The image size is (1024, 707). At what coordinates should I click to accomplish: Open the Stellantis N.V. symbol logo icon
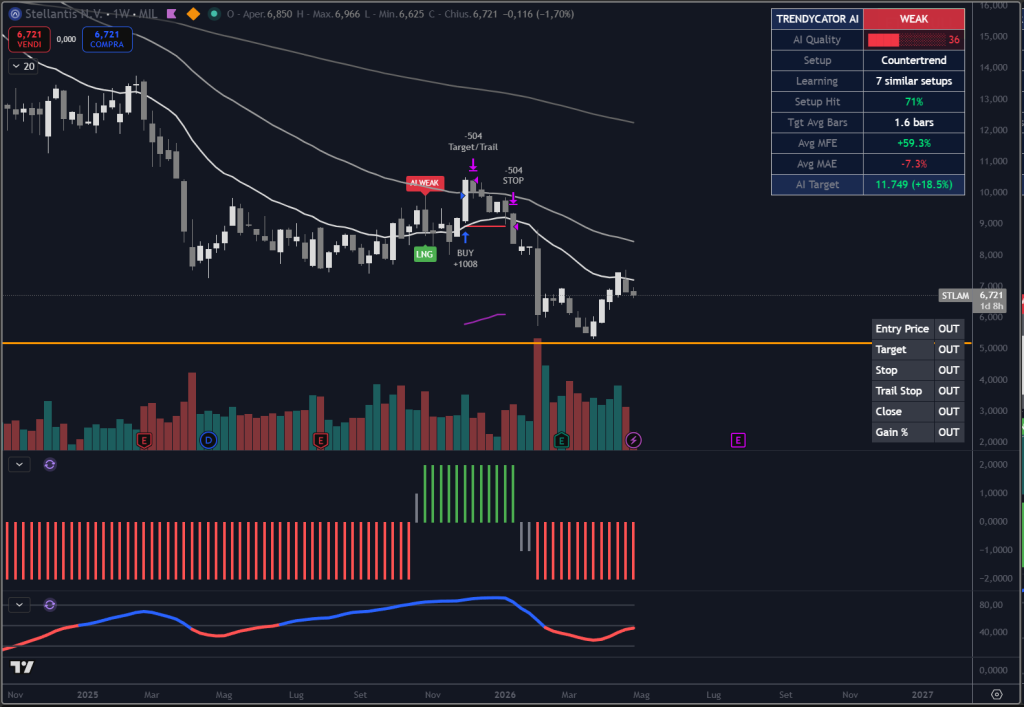[x=15, y=14]
